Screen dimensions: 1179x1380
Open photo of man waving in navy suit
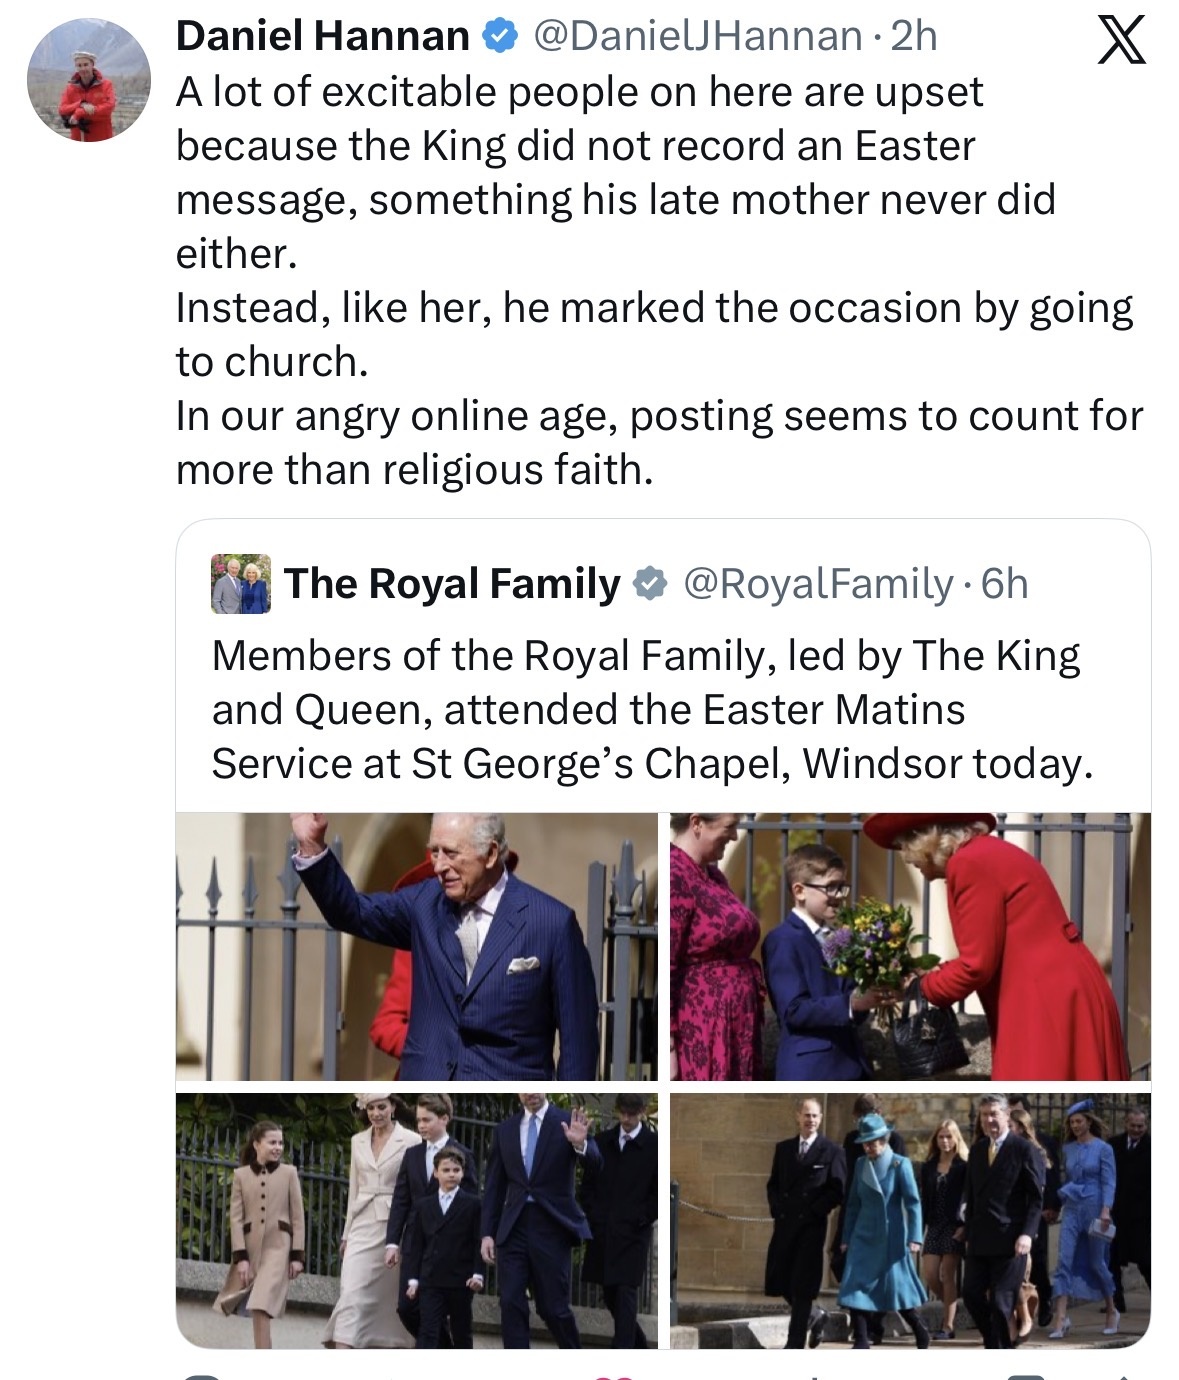tap(416, 946)
